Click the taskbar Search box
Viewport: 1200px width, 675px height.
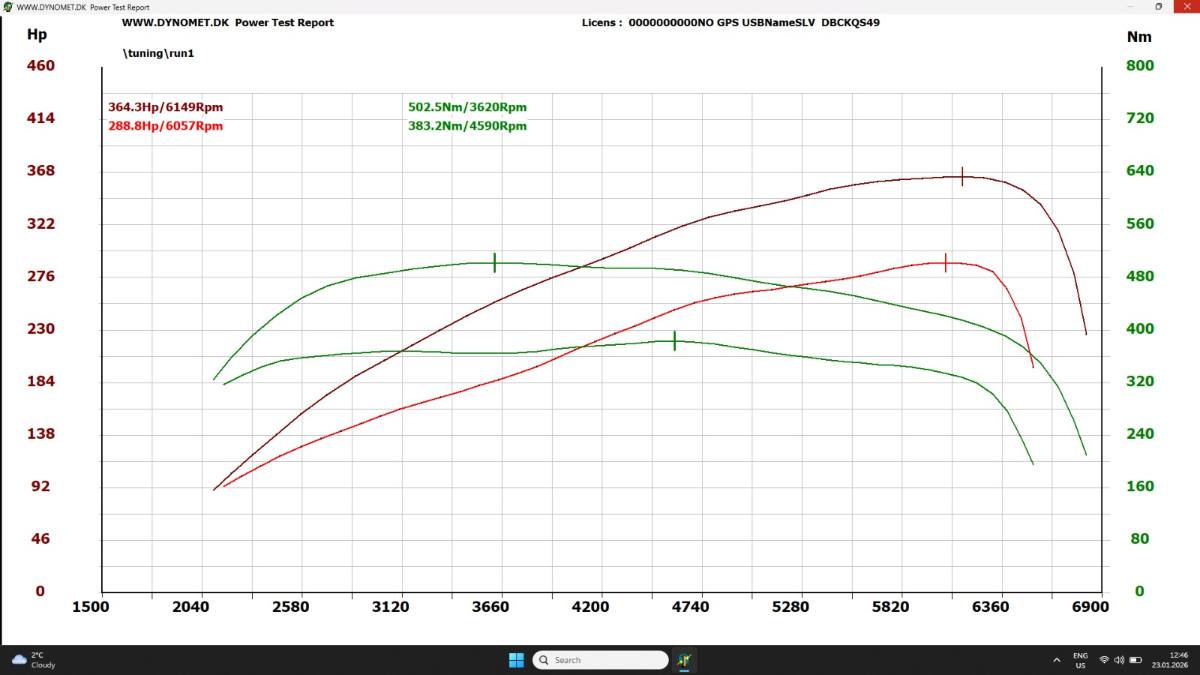pos(600,660)
